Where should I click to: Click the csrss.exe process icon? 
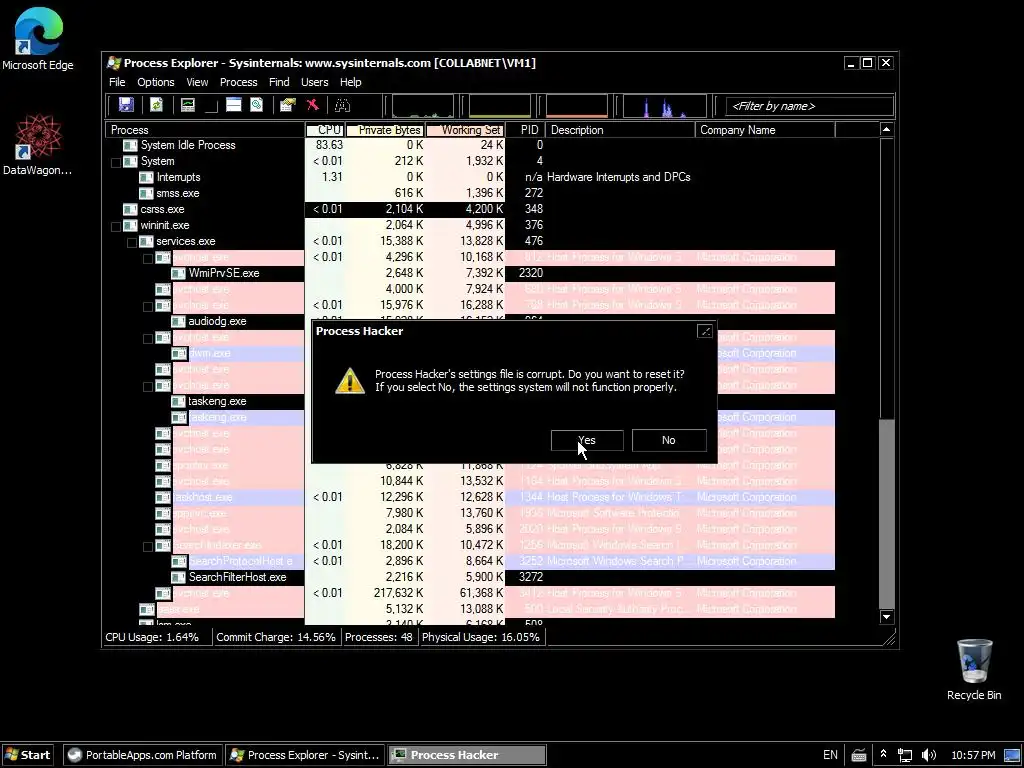pos(131,209)
